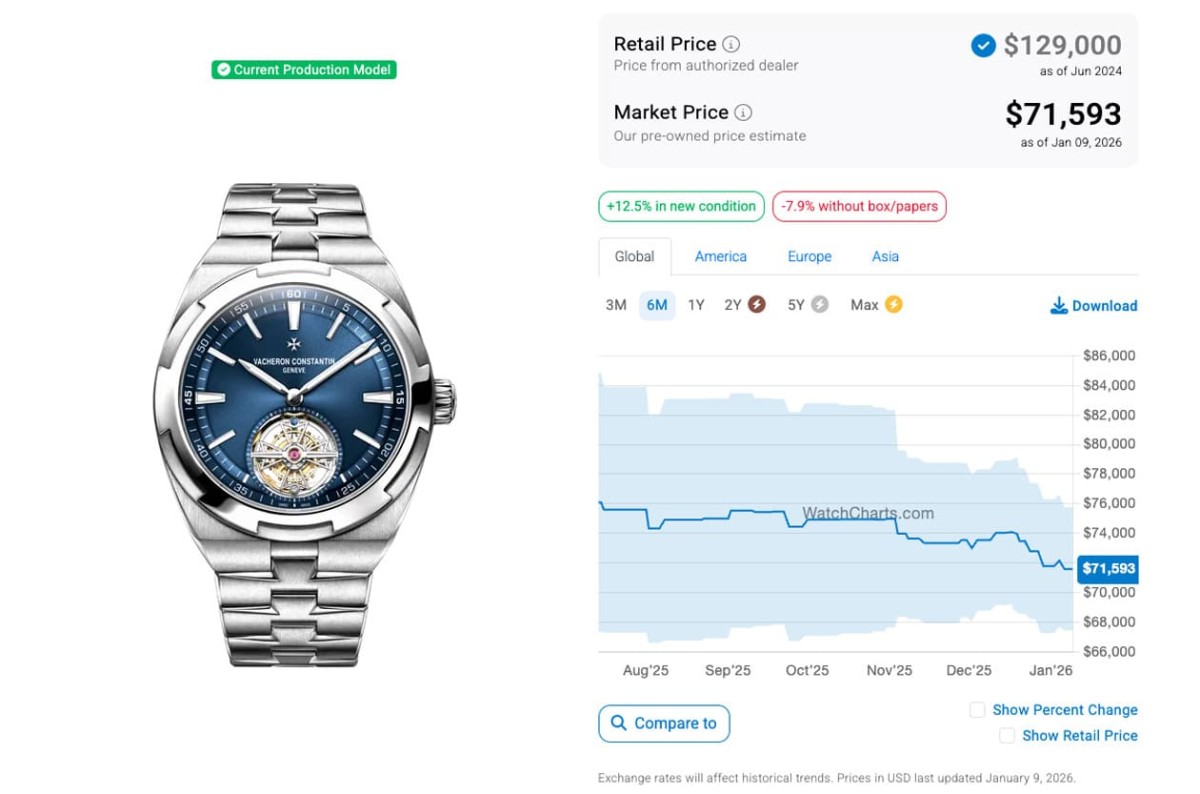Switch to the America tab
This screenshot has width=1200, height=794.
click(720, 256)
